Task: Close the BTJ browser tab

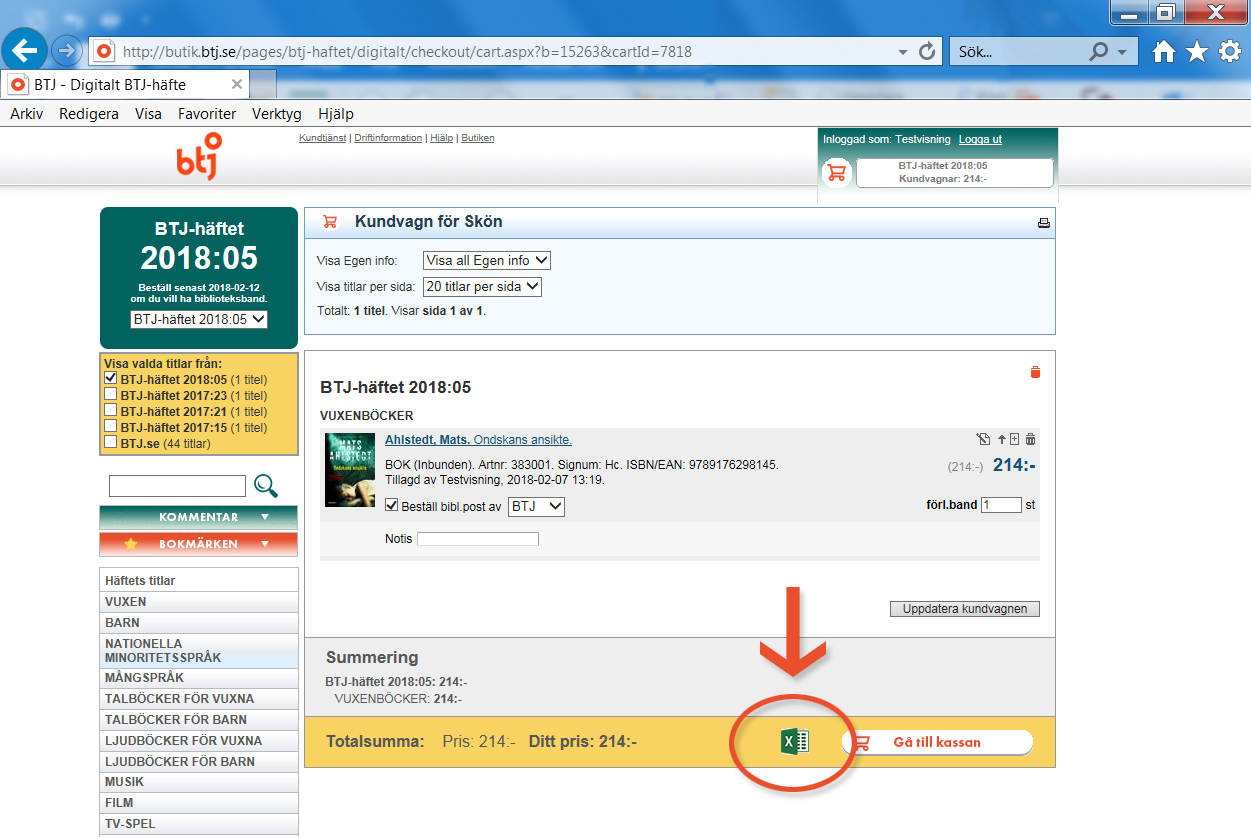Action: [x=236, y=84]
